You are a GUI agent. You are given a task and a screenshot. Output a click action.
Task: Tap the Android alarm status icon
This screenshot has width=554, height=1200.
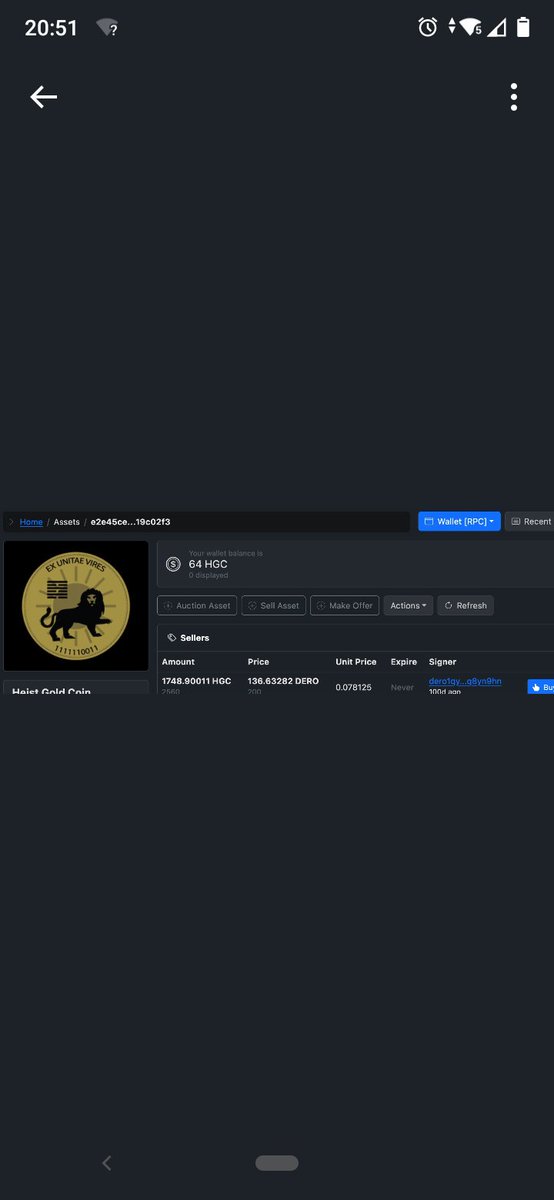coord(428,28)
